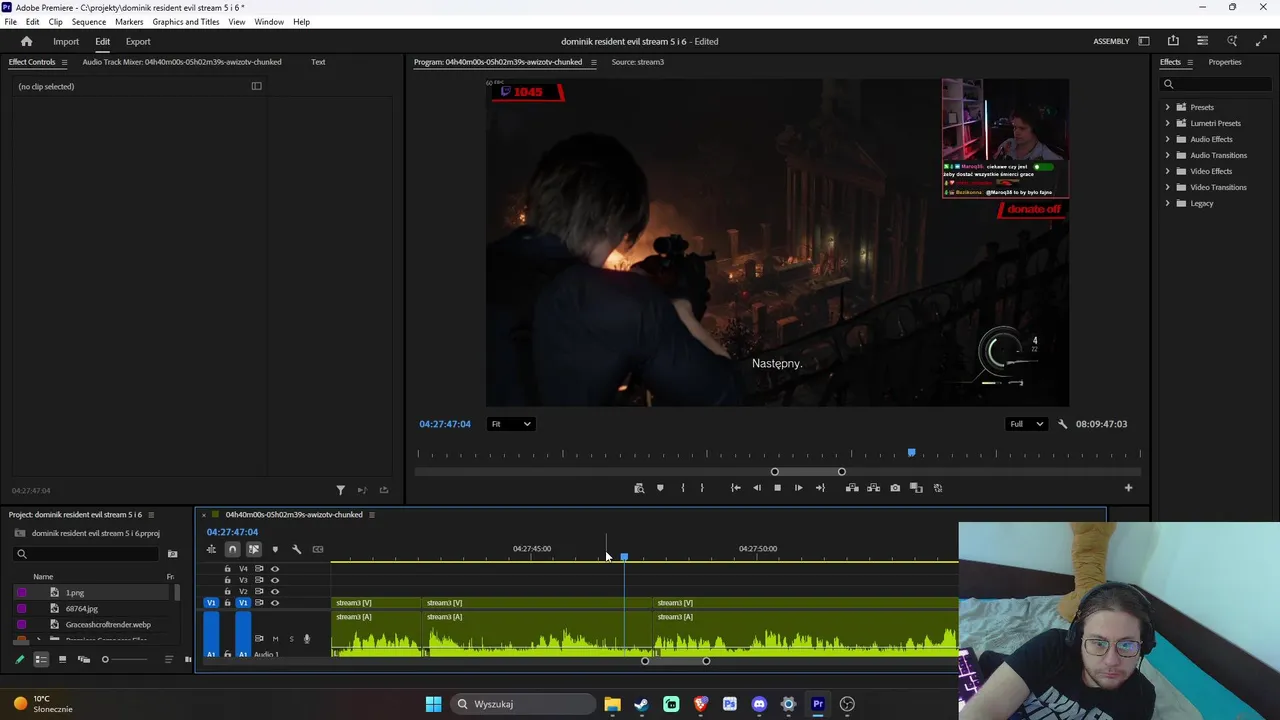Open Graphics and Titles menu
The height and width of the screenshot is (720, 1280).
point(186,21)
